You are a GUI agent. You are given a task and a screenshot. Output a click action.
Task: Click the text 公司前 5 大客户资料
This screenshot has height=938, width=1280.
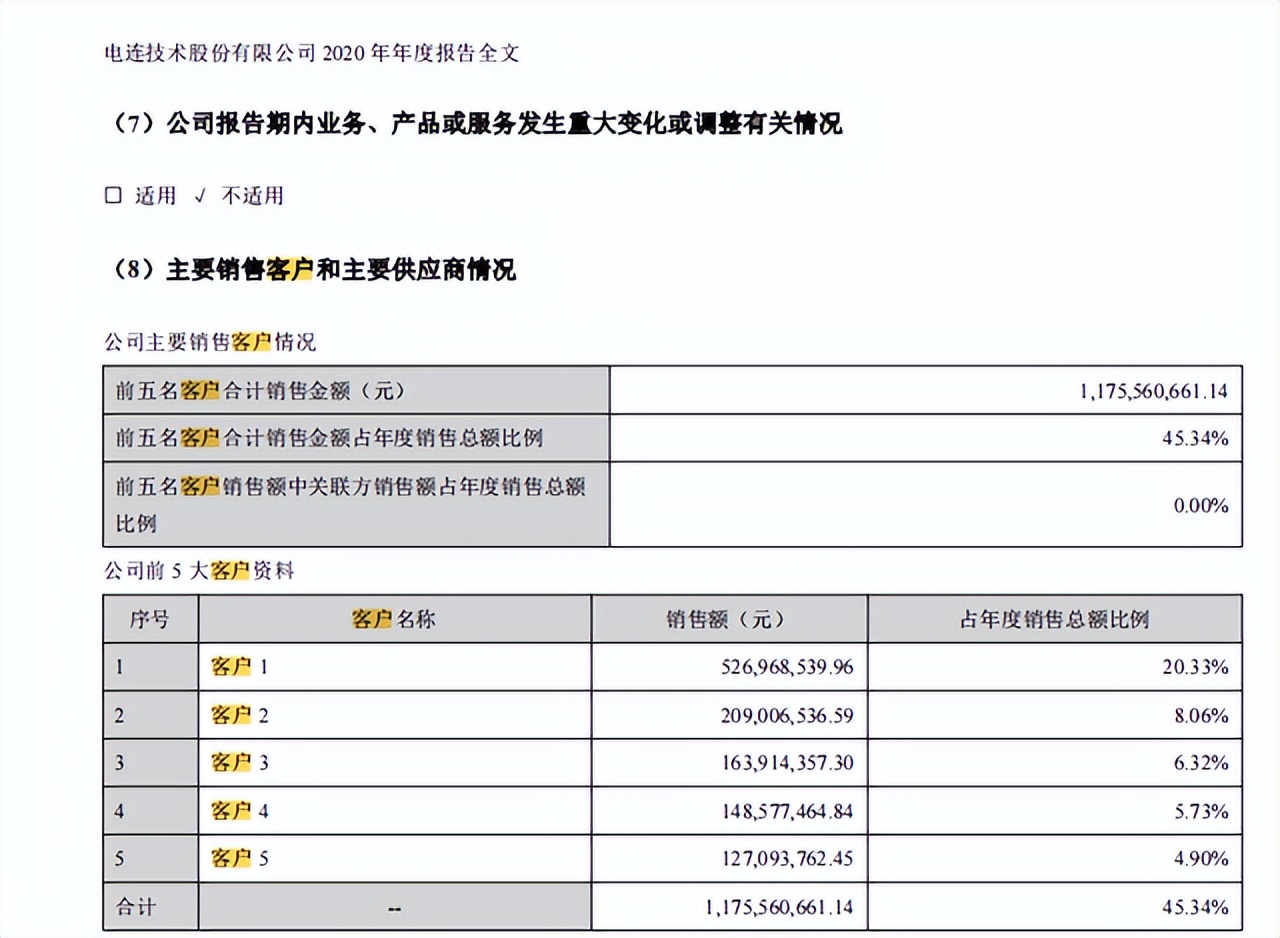(199, 573)
